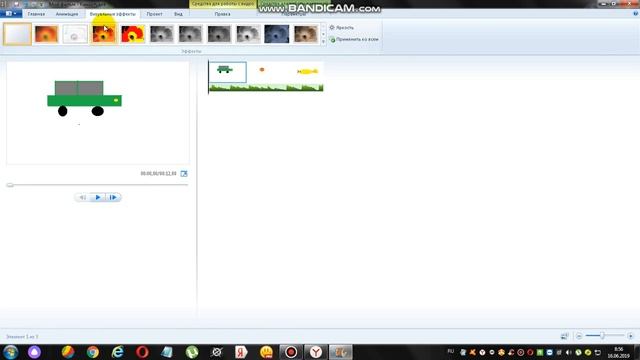
Task: Apply the blue-tone flower effect
Action: tap(277, 34)
